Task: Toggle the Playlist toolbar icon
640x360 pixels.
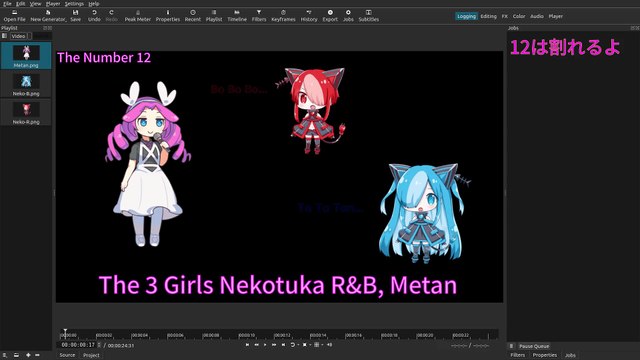Action: [214, 16]
